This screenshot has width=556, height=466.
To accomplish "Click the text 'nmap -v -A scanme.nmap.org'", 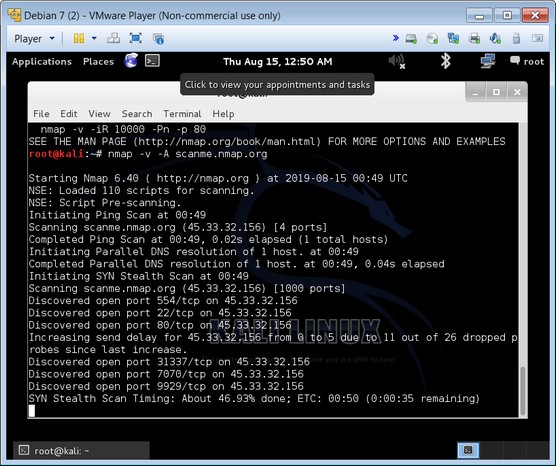I will click(x=187, y=154).
